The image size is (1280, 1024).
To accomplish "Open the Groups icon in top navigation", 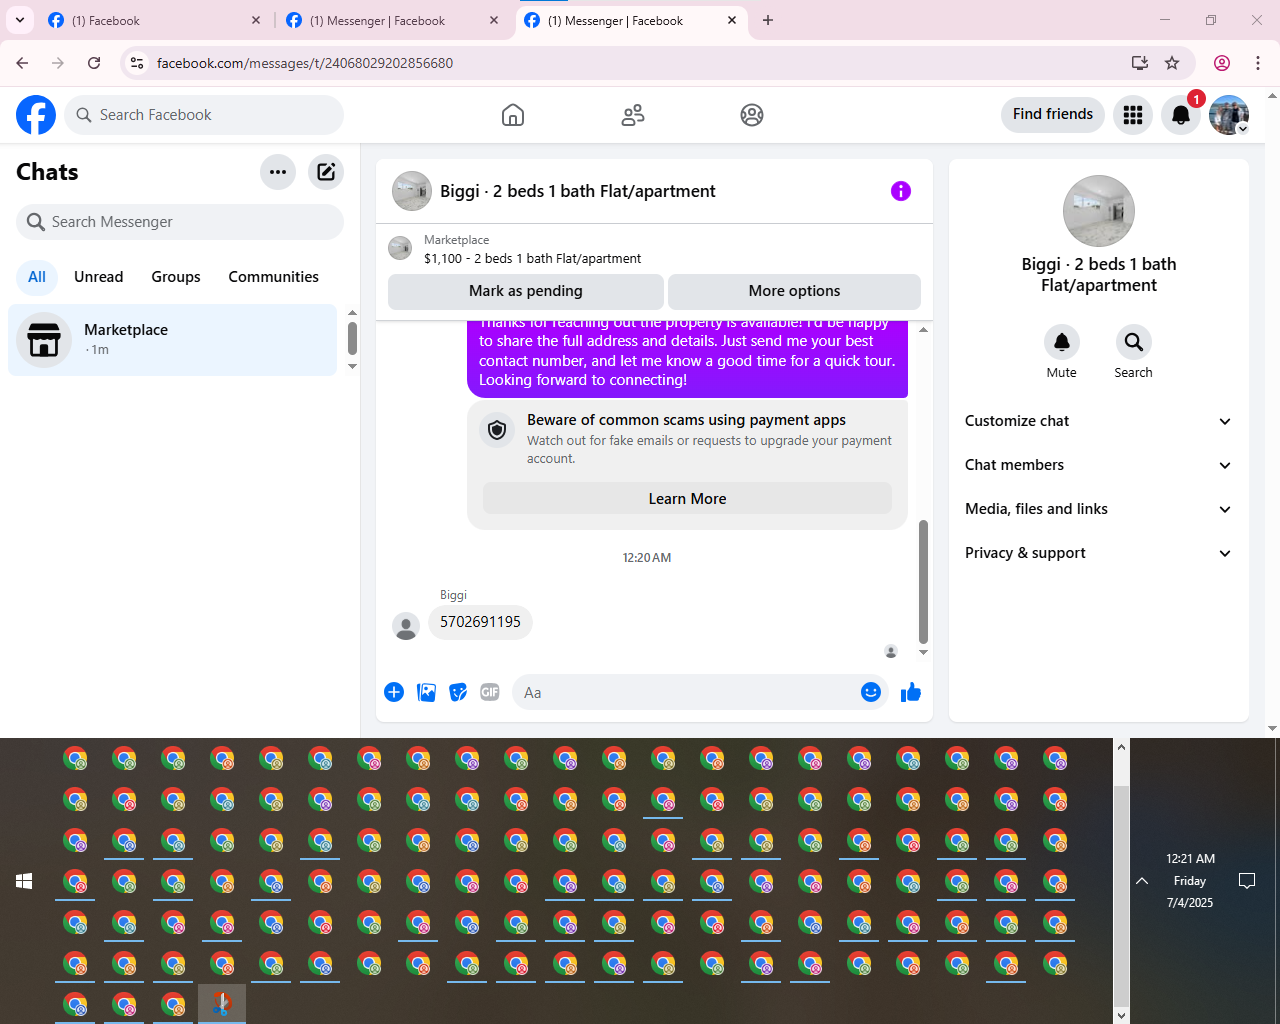I will [x=752, y=115].
